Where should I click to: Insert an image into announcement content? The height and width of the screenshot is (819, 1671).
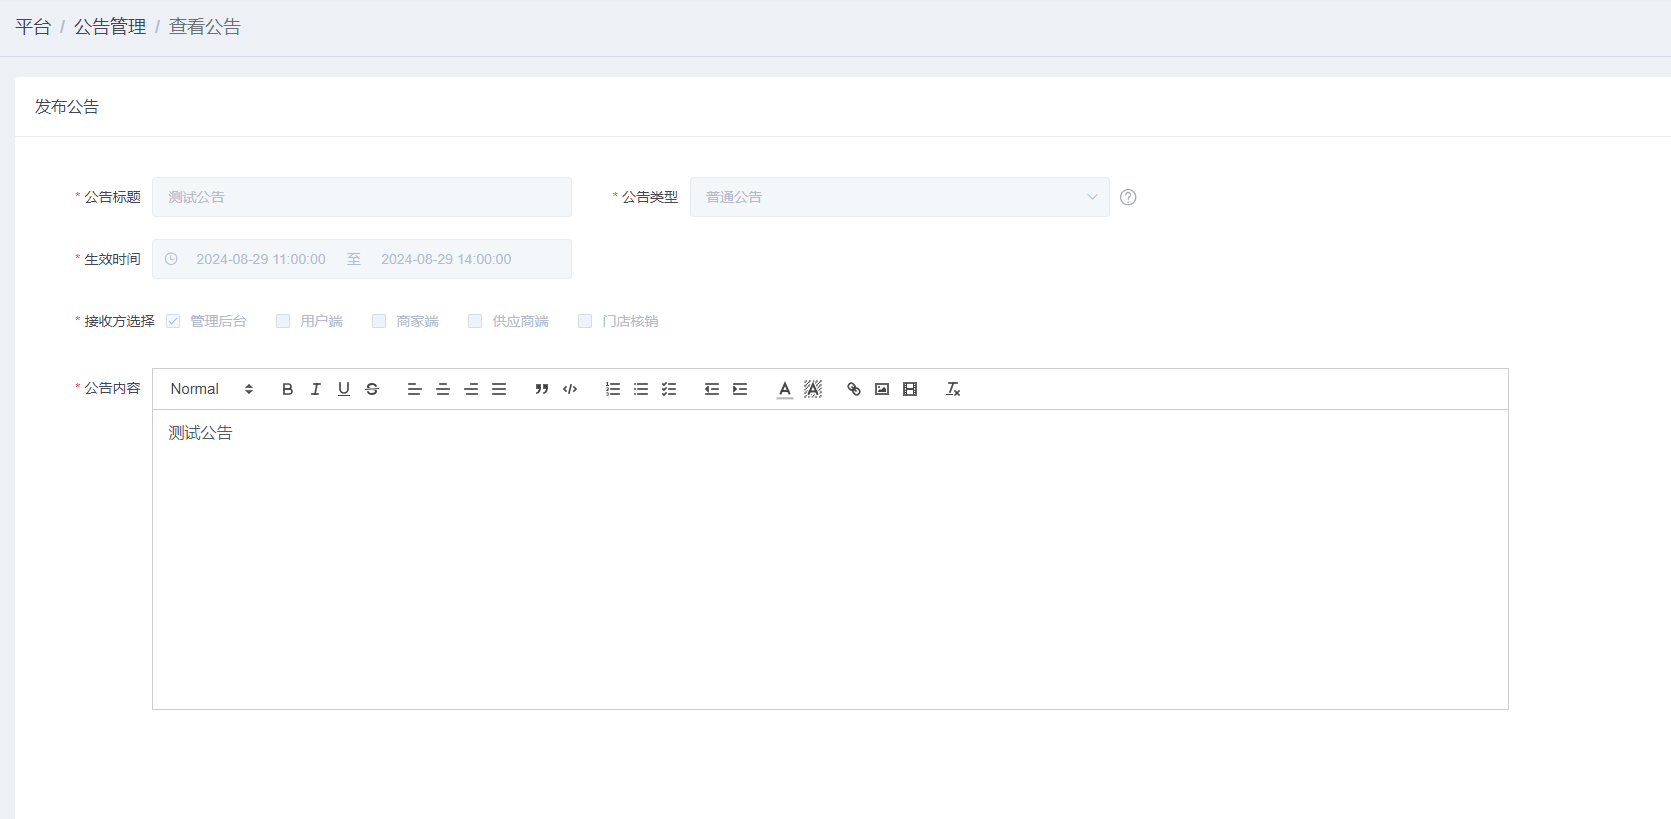882,389
